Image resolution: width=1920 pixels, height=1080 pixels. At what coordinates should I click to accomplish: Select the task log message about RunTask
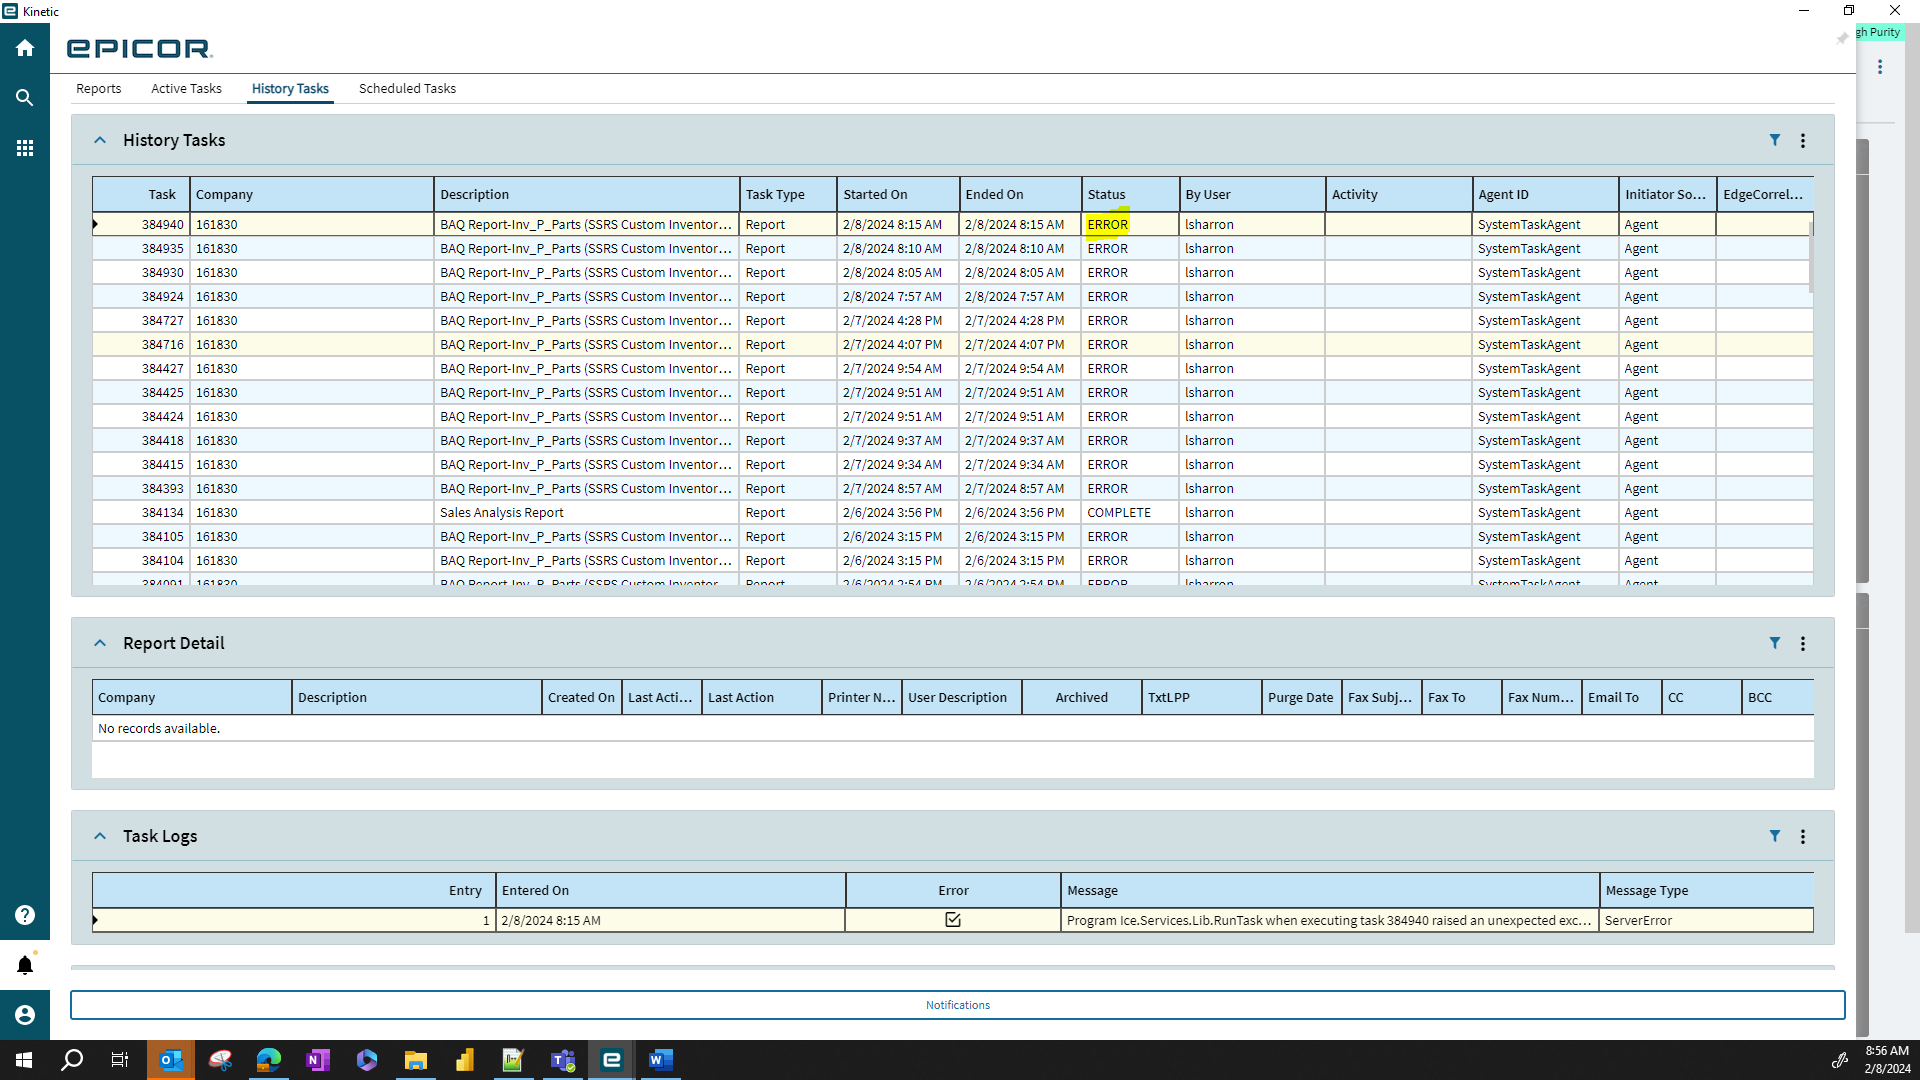click(x=1329, y=920)
